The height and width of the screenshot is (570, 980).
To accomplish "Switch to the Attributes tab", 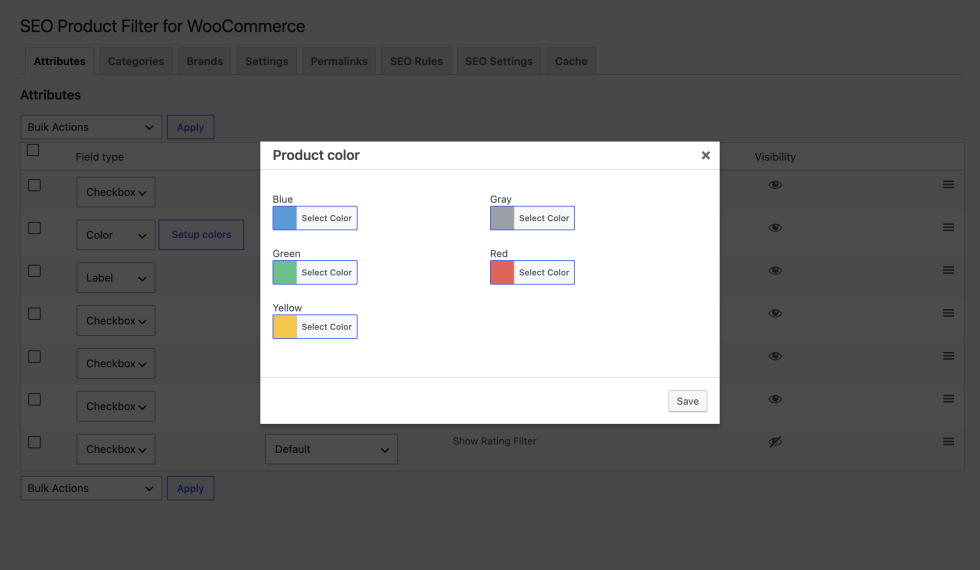I will click(x=59, y=61).
